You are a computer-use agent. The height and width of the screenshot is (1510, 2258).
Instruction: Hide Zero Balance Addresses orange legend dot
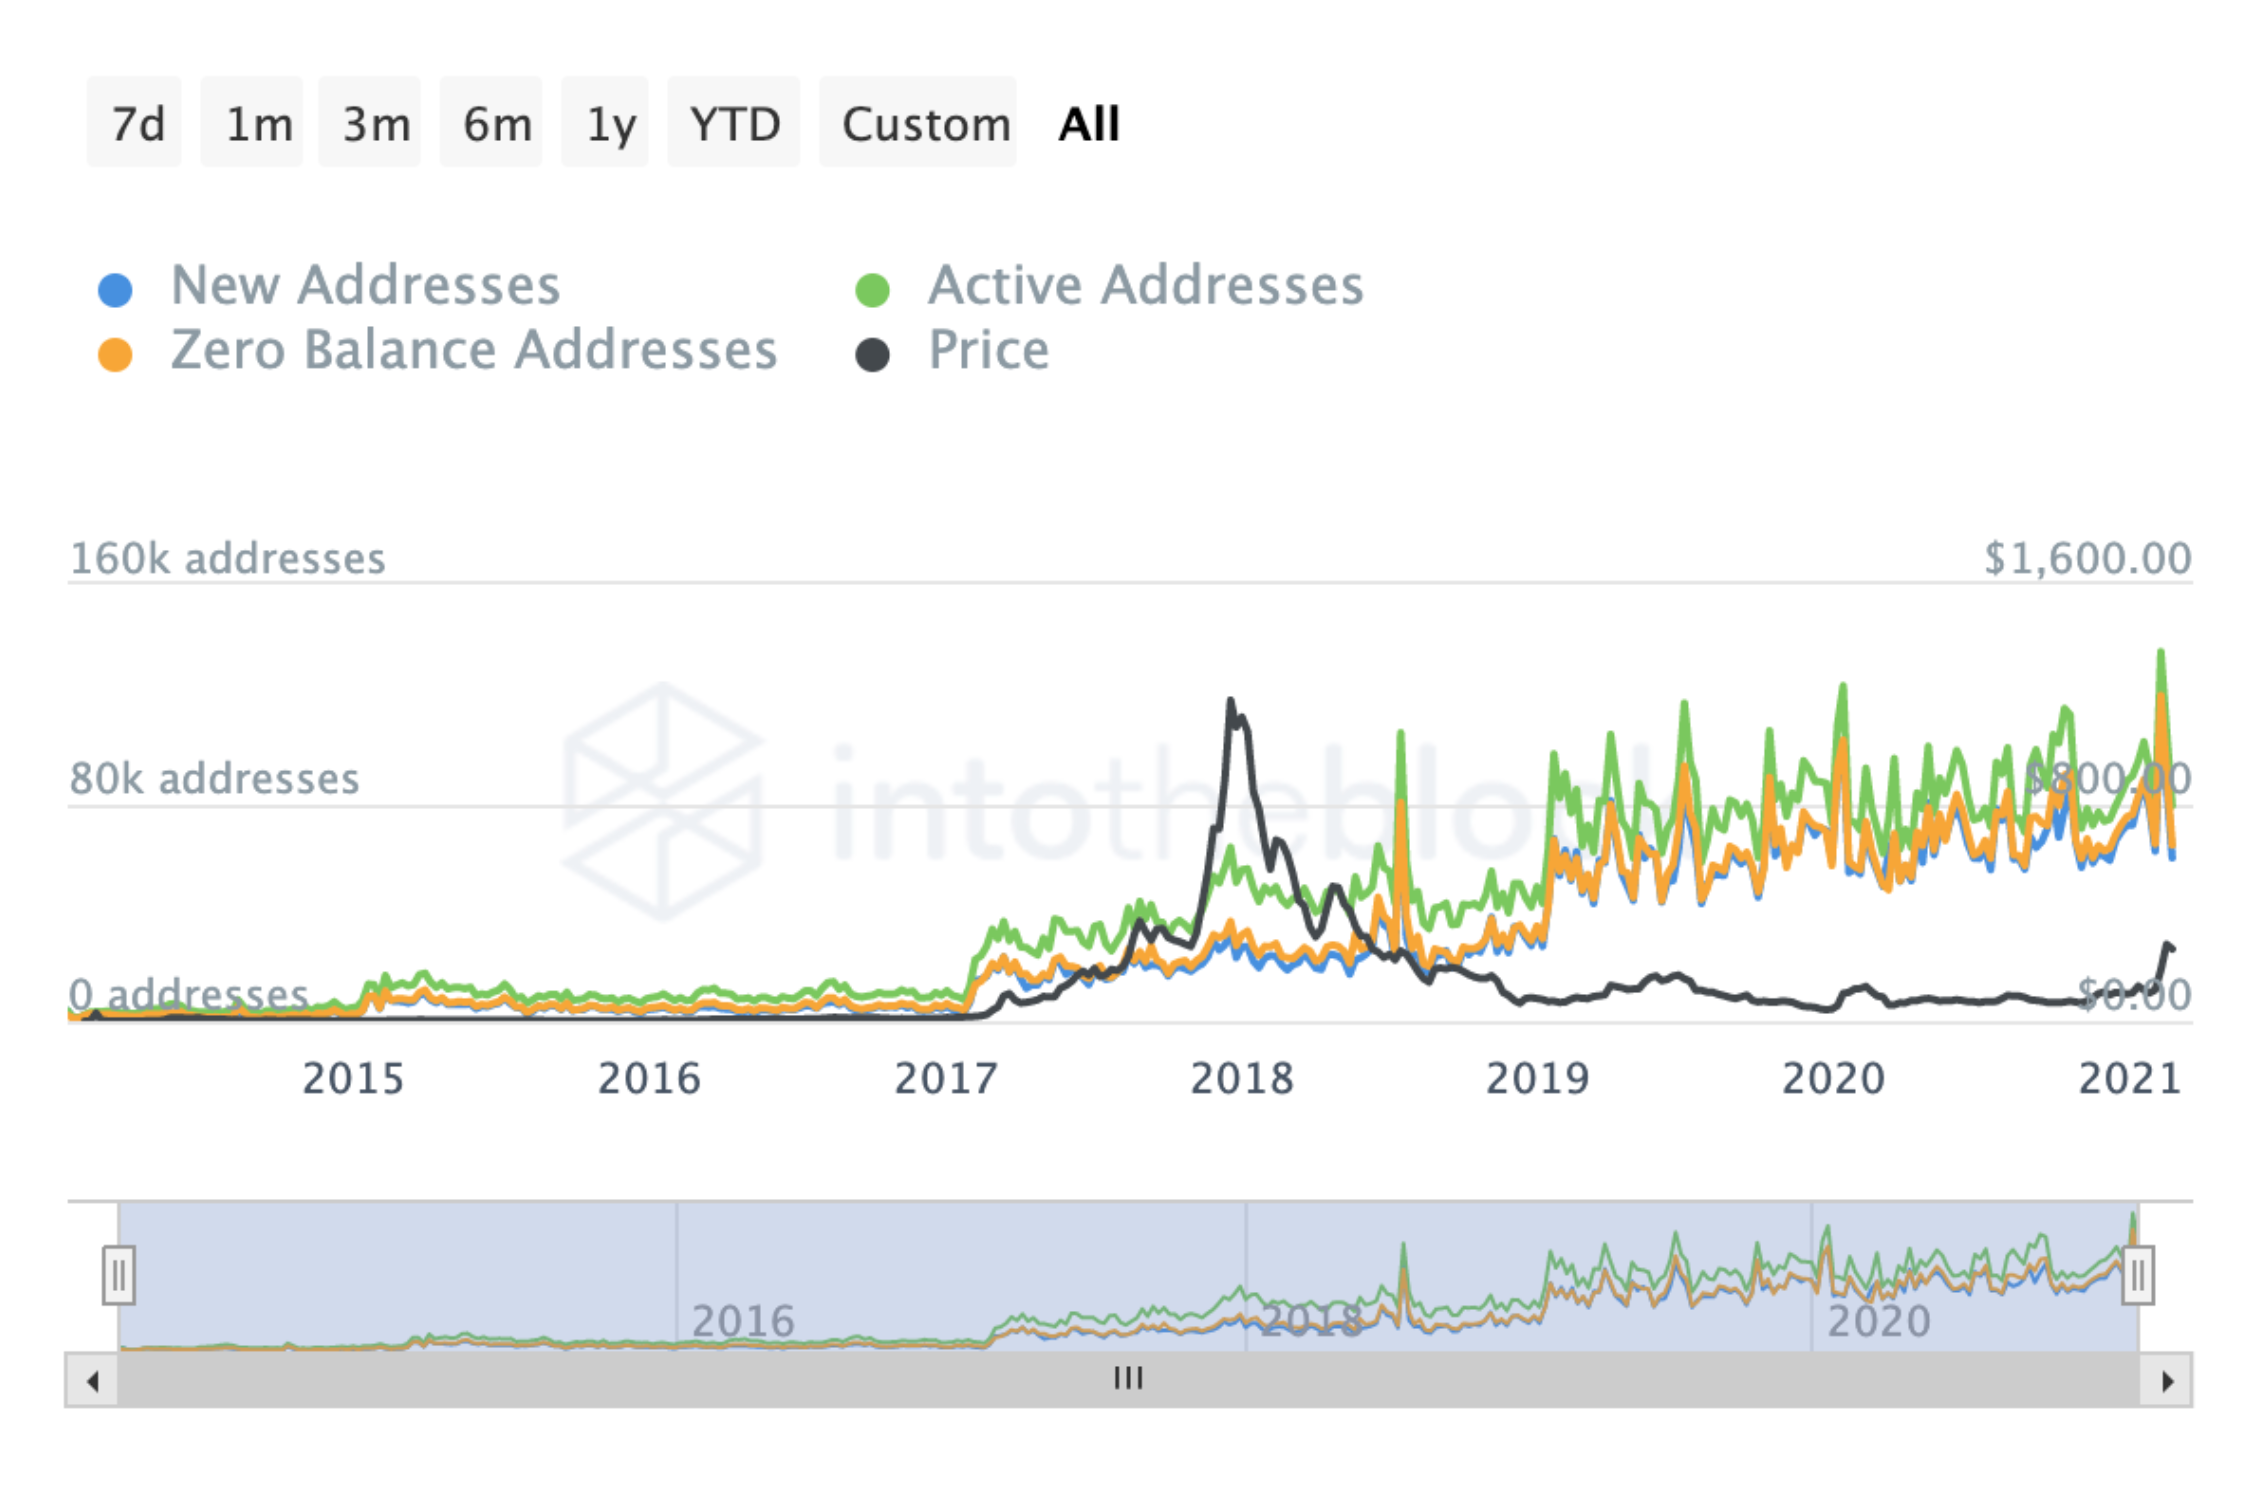(115, 354)
